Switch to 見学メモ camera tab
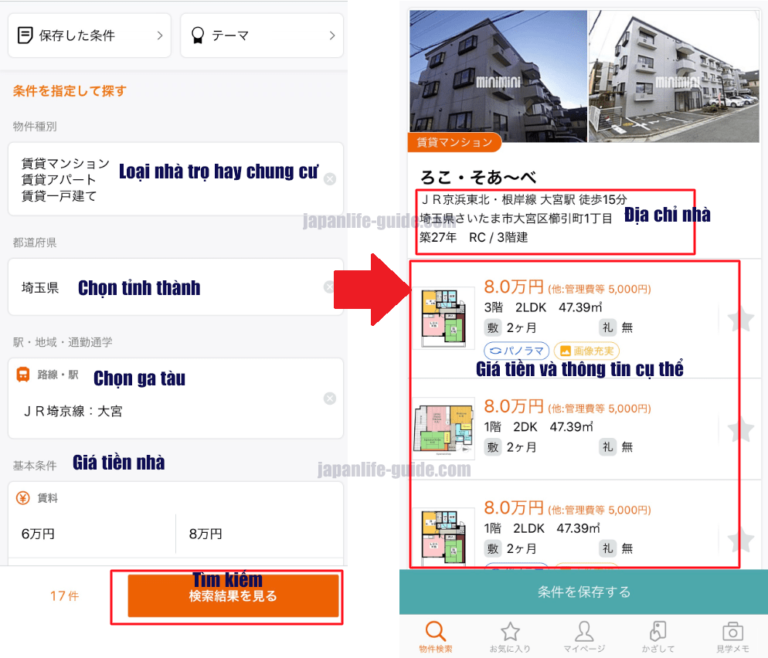This screenshot has height=658, width=768. coord(732,637)
